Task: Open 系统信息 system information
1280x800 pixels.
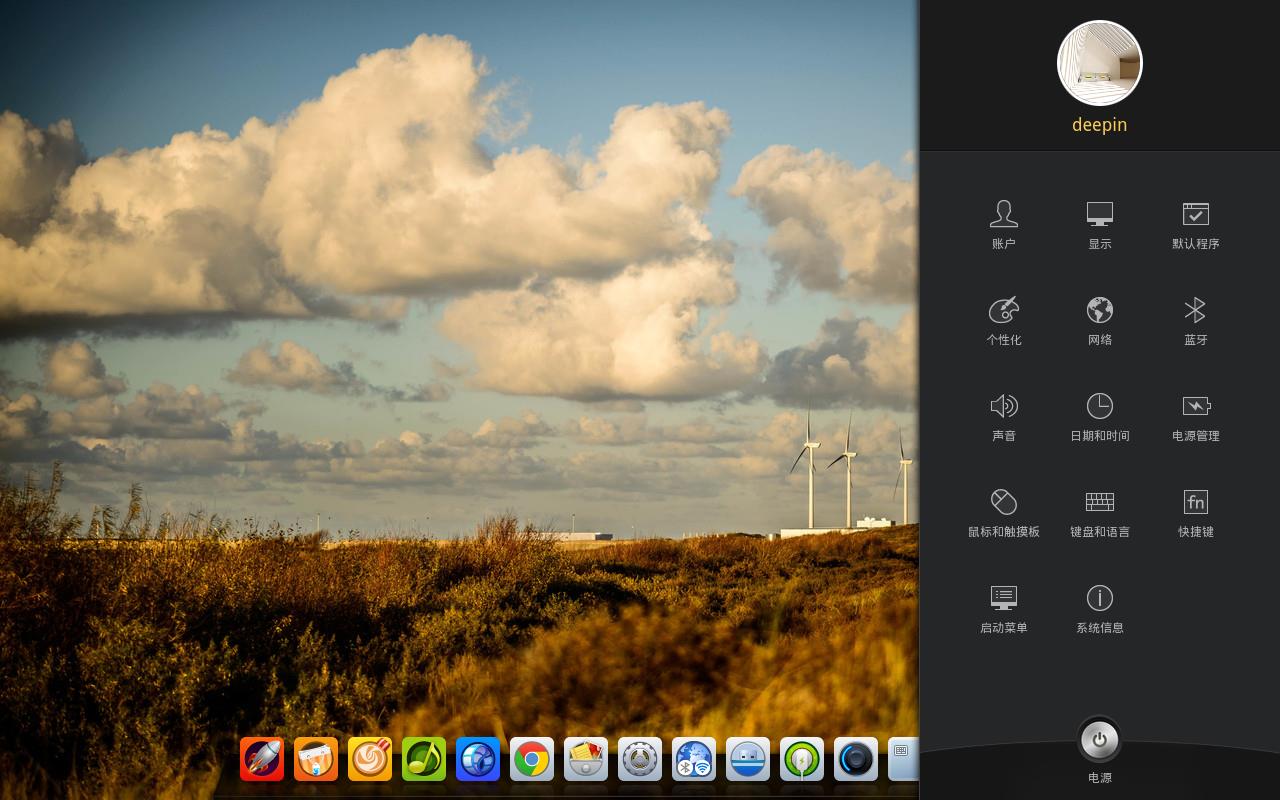Action: [x=1099, y=608]
